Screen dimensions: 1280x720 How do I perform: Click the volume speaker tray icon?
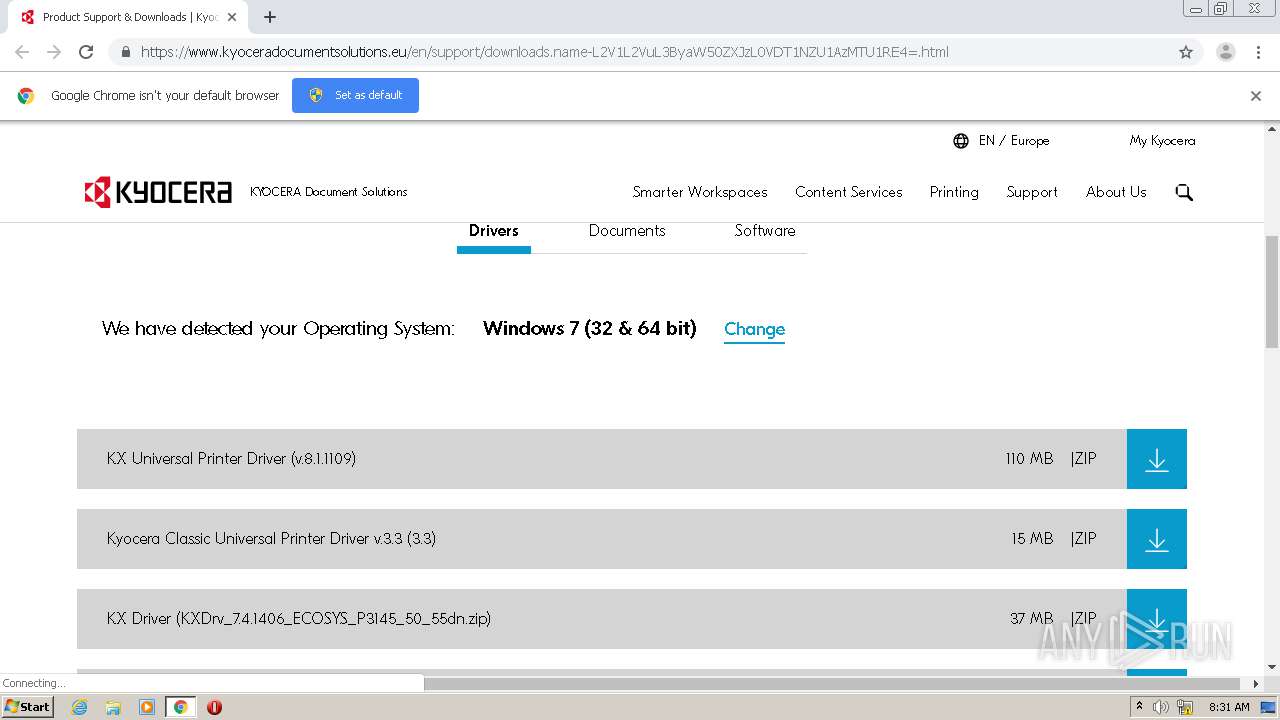click(x=1161, y=707)
